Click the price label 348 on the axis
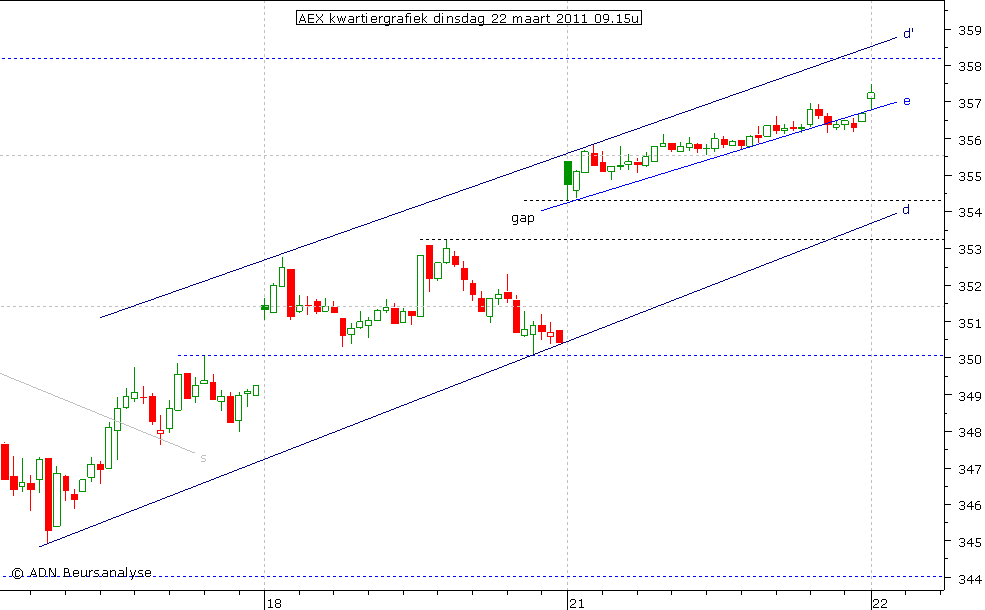Screen dimensions: 985x610 (x=969, y=433)
